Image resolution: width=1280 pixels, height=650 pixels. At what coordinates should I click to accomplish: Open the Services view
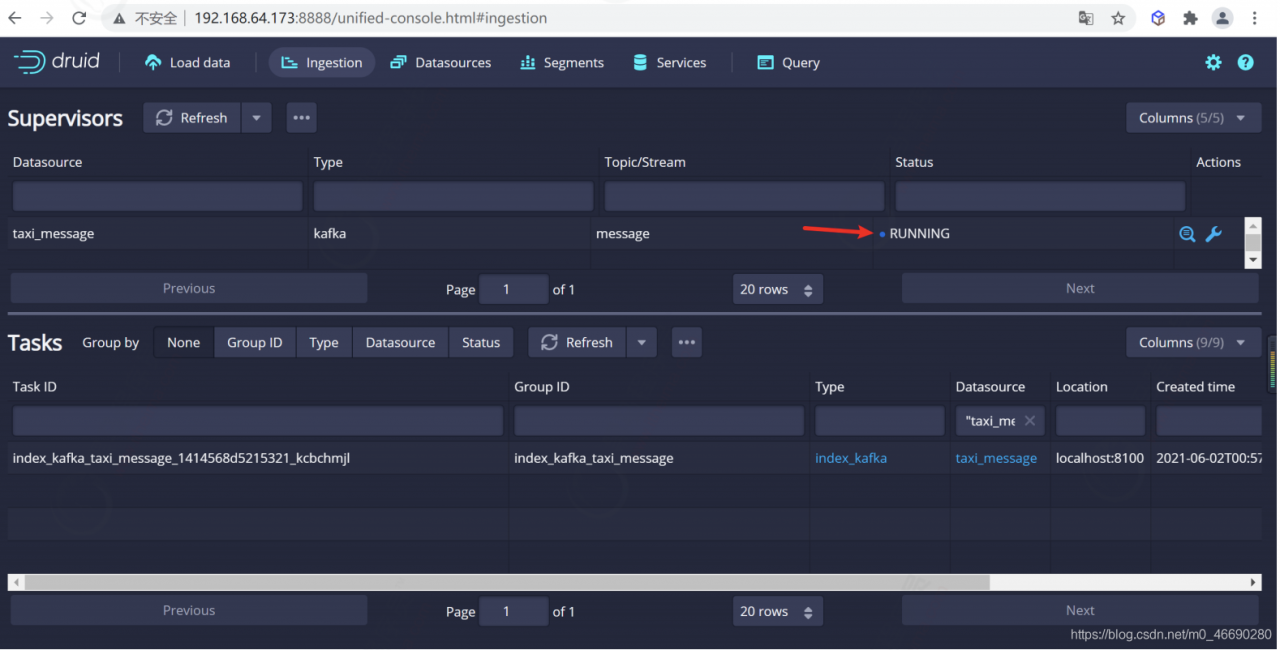coord(669,62)
